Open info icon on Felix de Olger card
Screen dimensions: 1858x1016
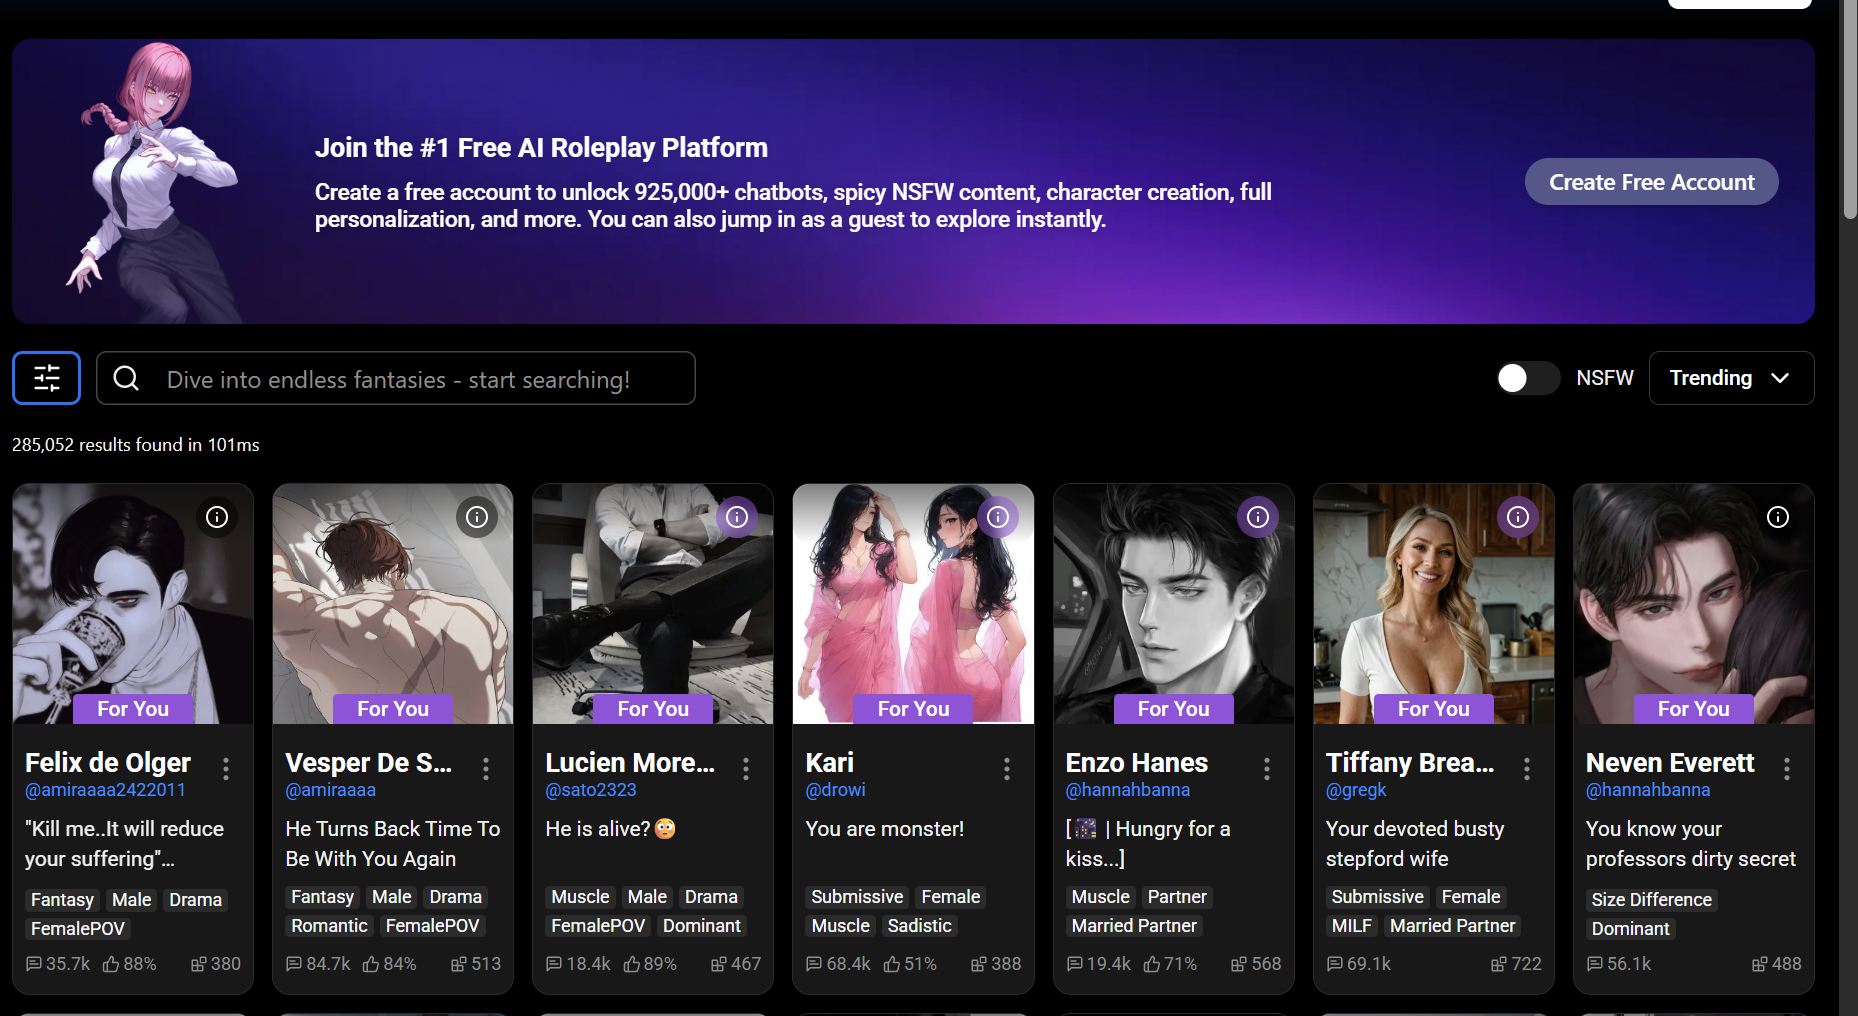217,517
